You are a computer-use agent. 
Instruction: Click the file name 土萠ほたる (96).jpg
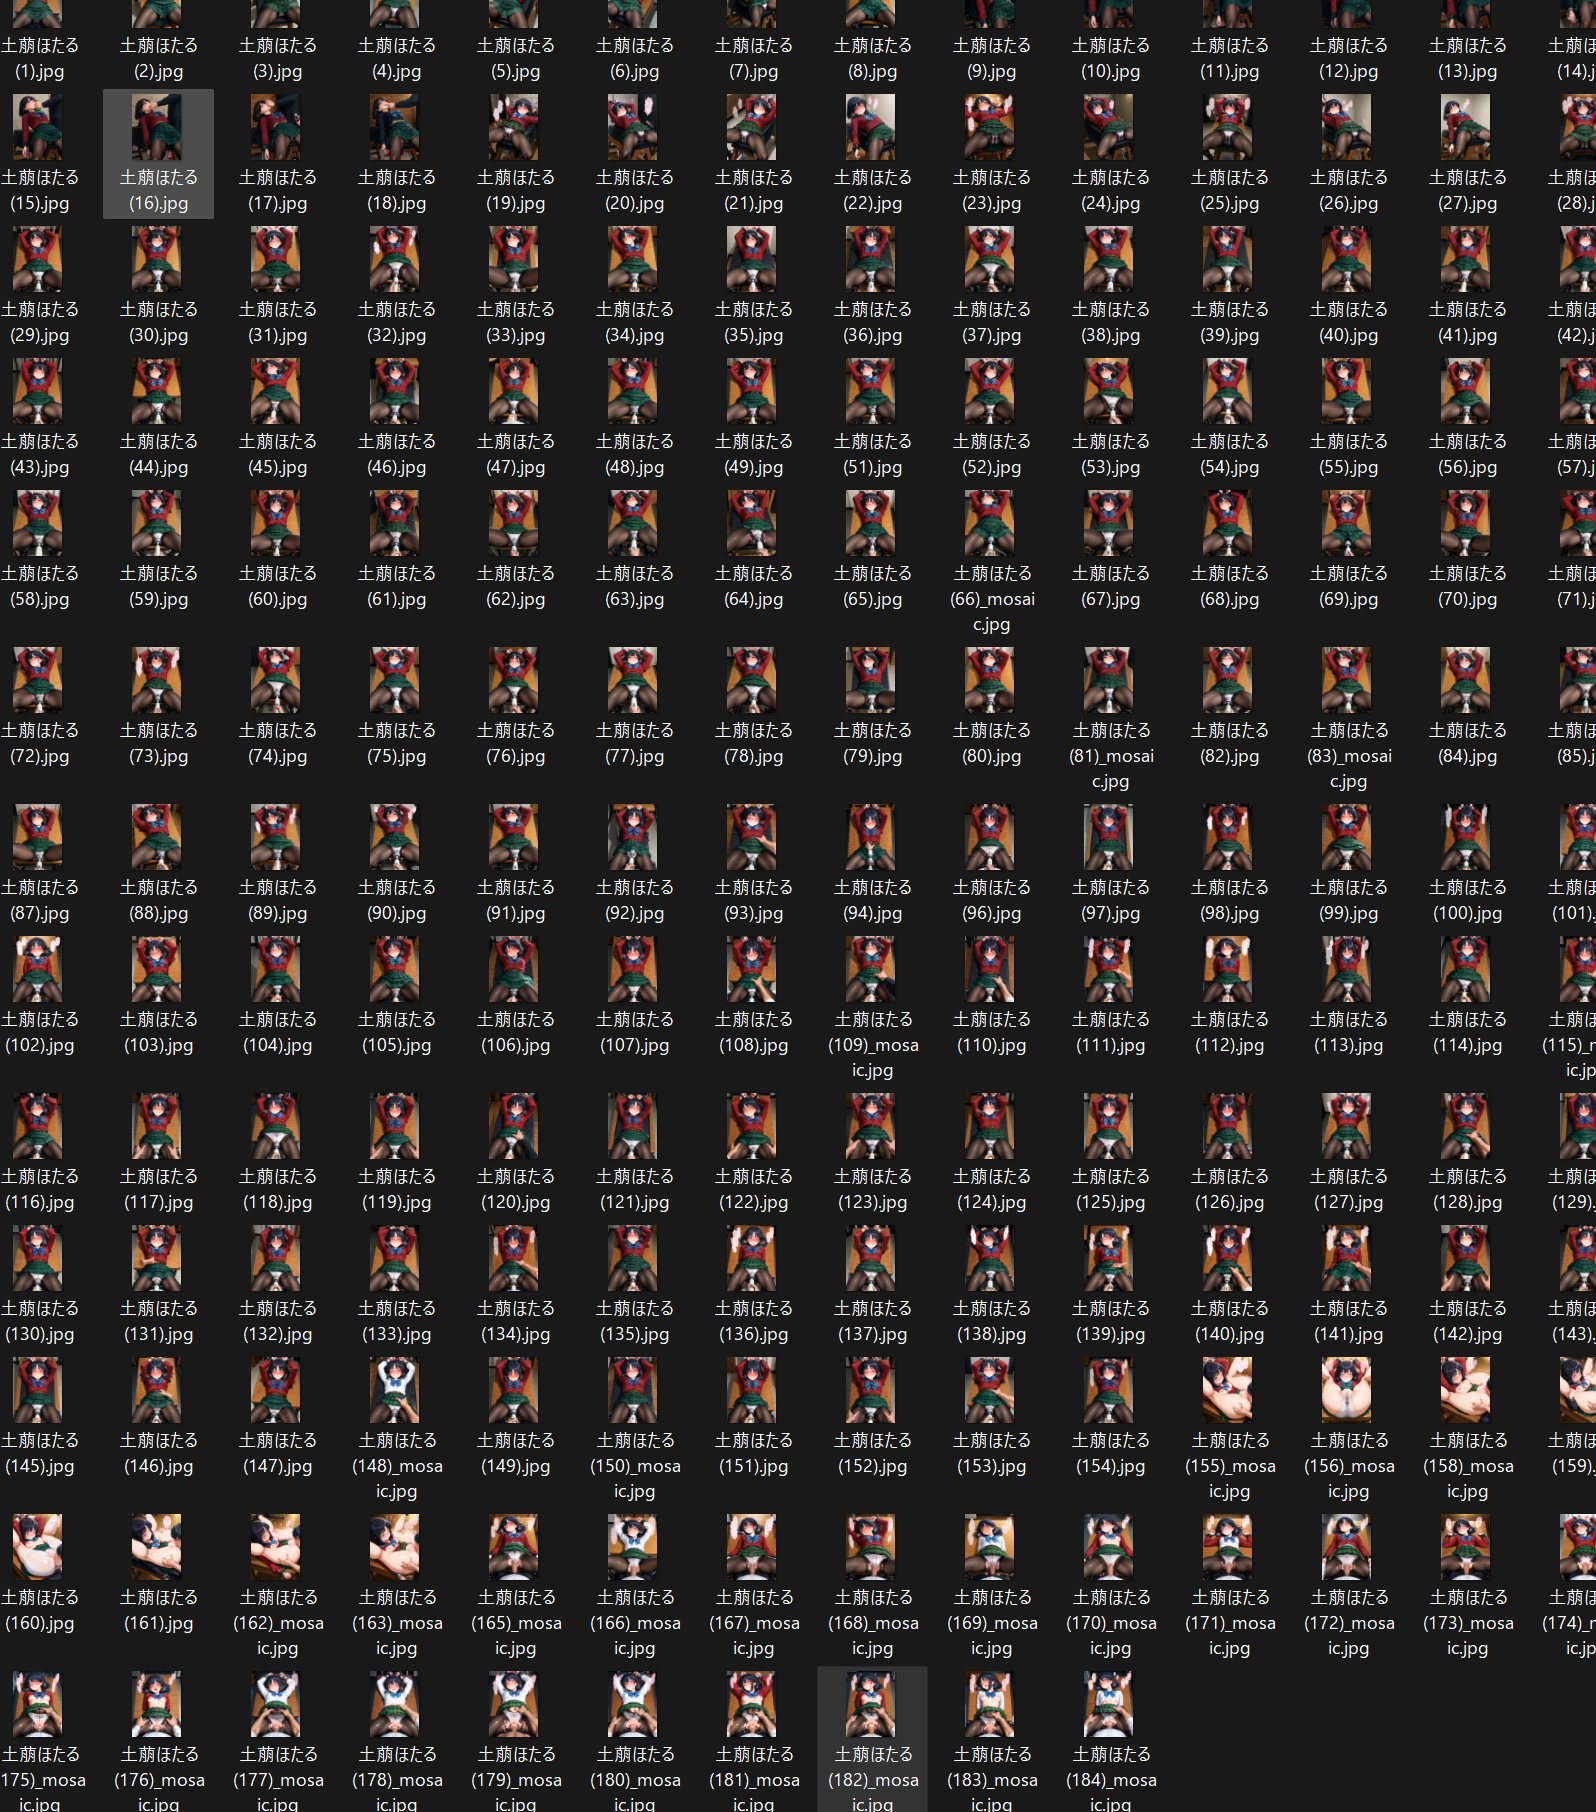tap(991, 900)
